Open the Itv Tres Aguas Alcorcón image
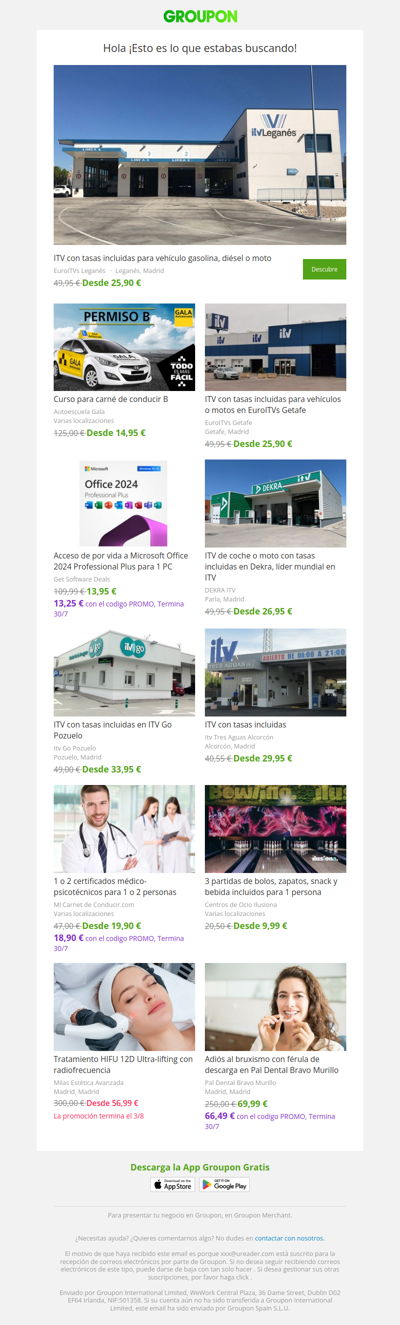 pyautogui.click(x=275, y=672)
